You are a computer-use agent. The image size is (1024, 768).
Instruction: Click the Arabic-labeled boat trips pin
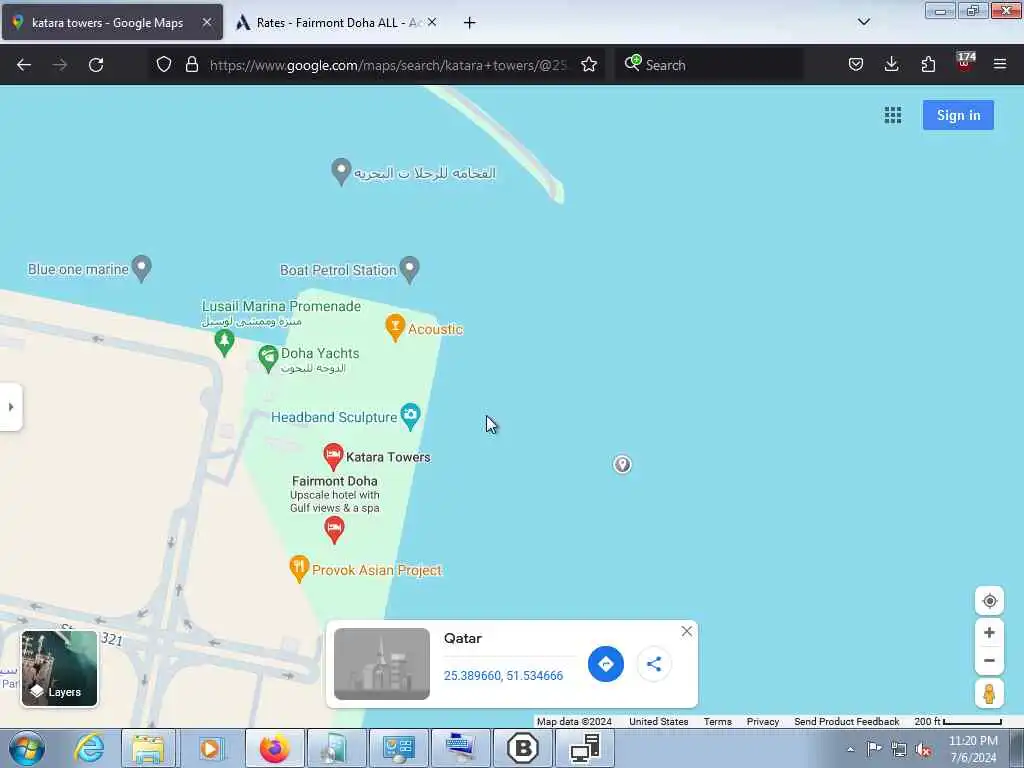point(341,172)
